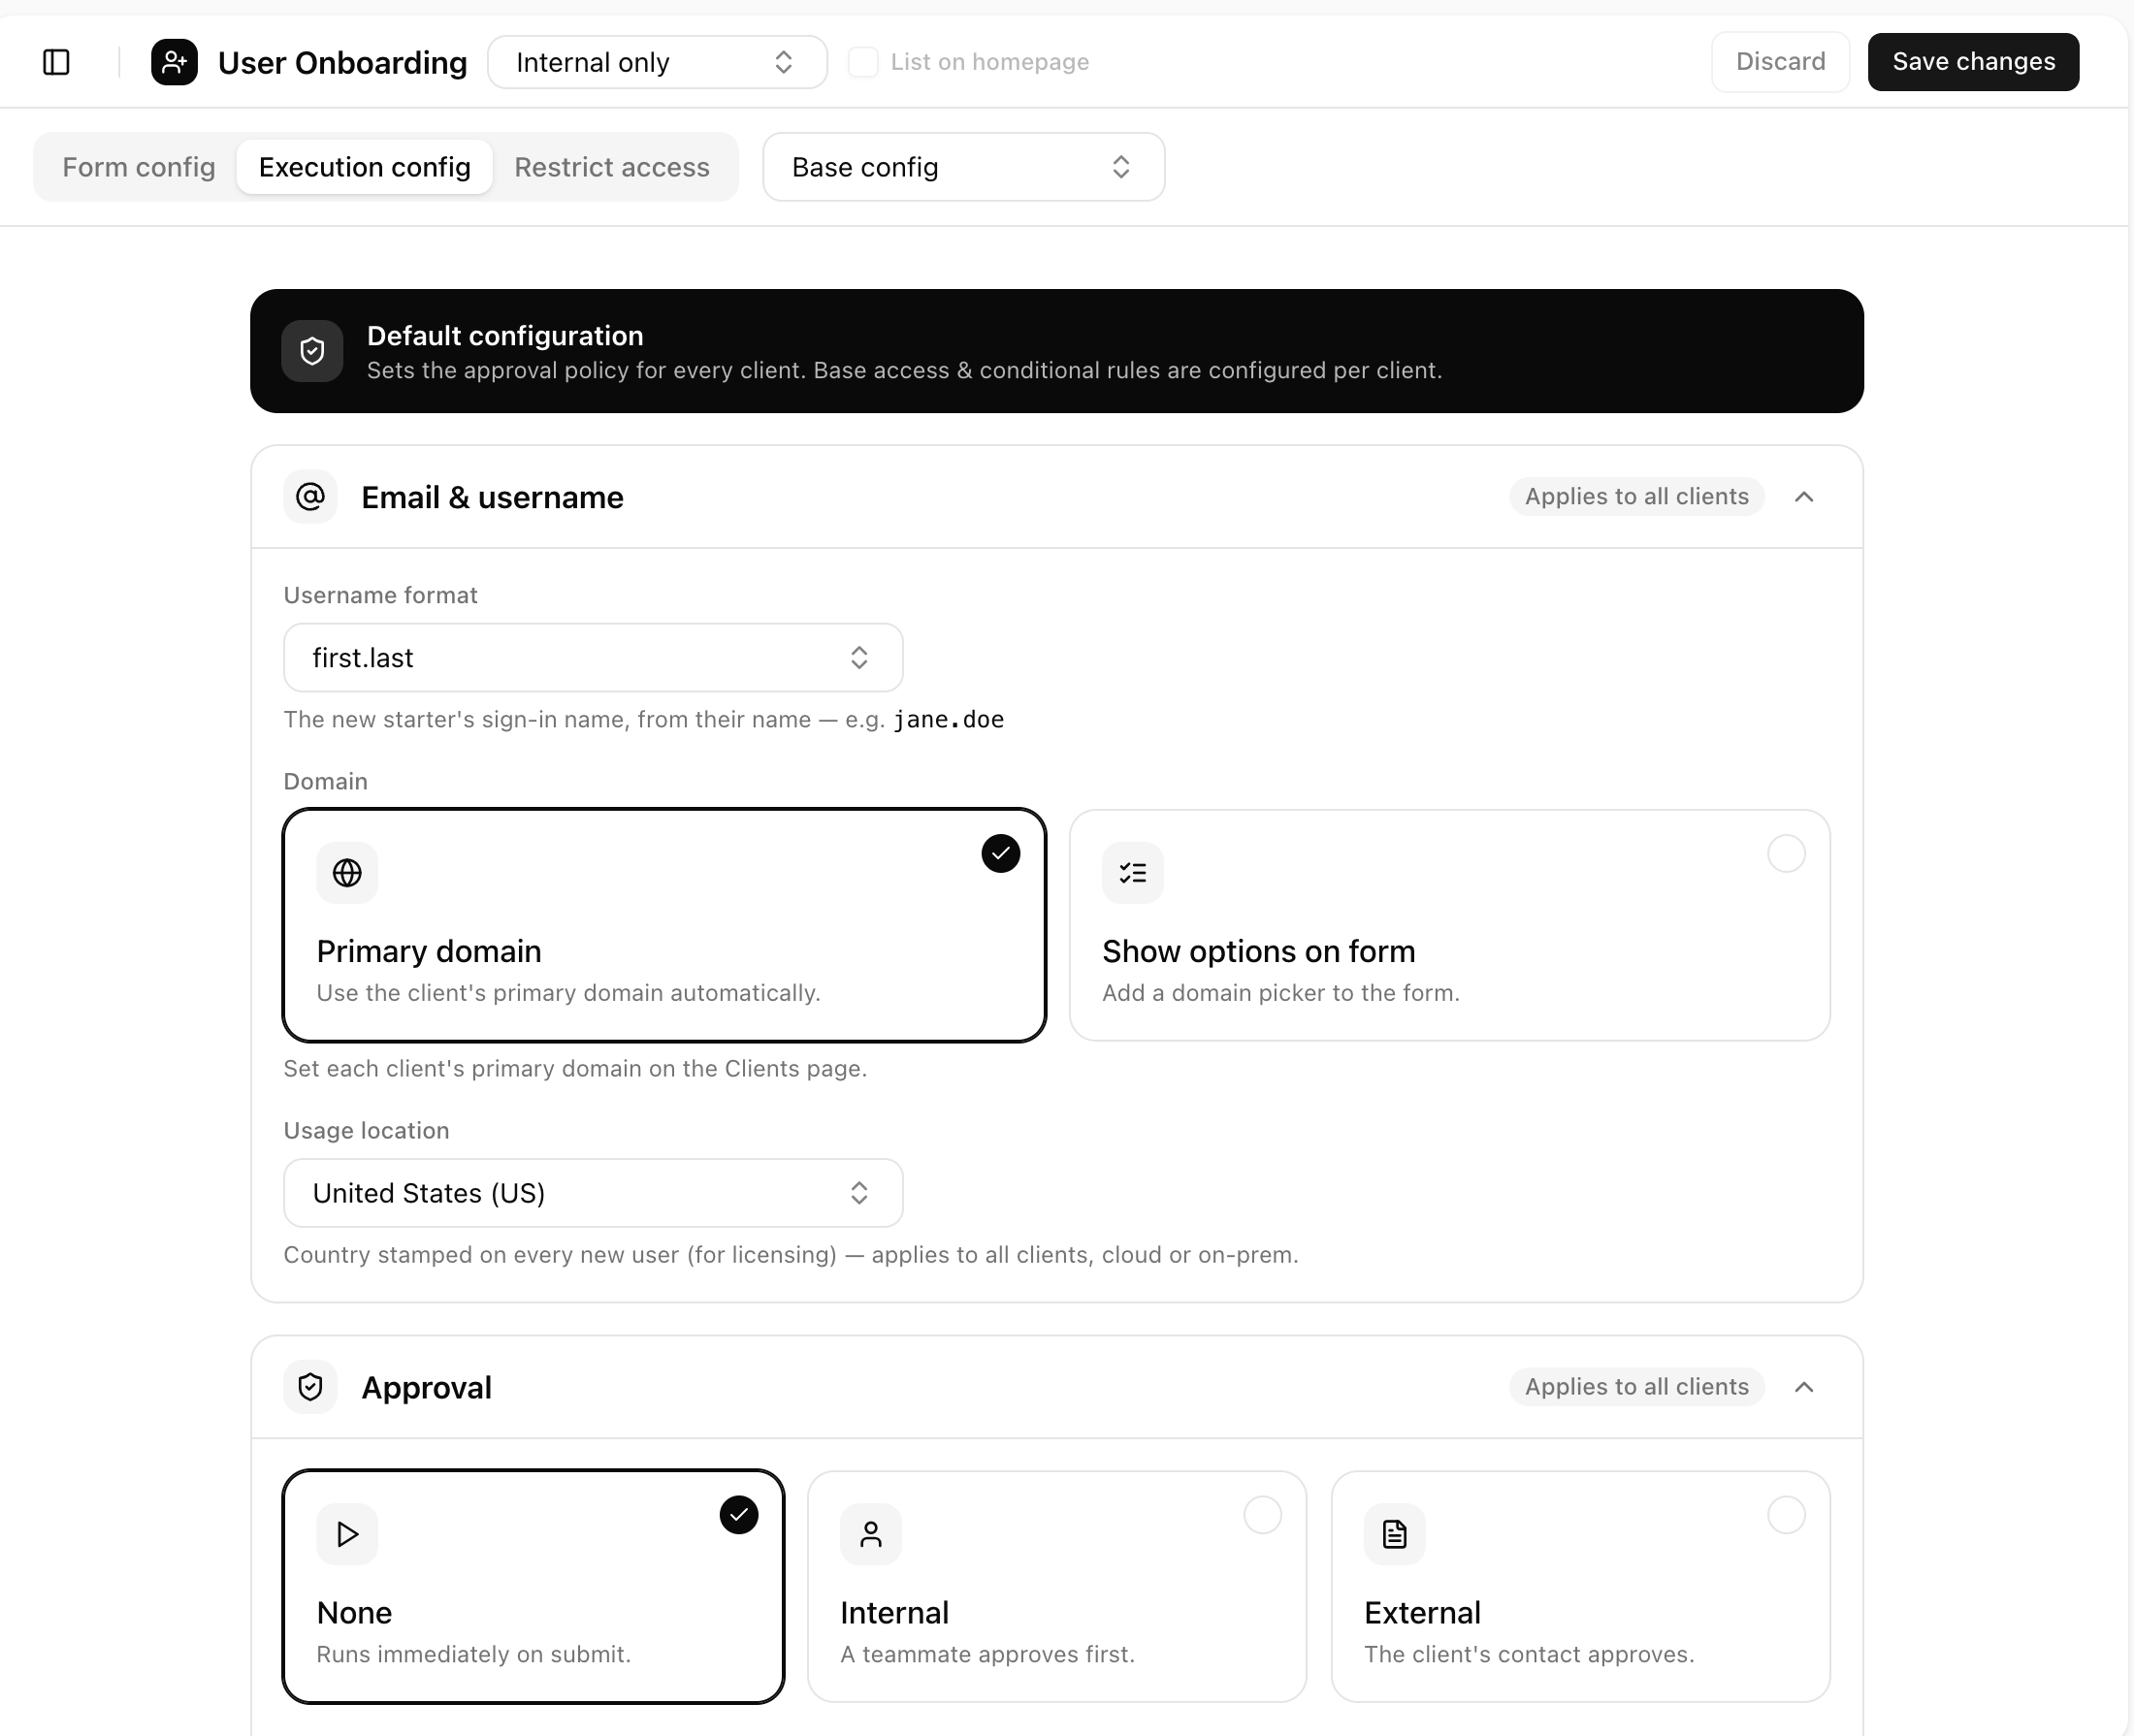Image resolution: width=2134 pixels, height=1736 pixels.
Task: Click Applies to all clients badge in Approval section
Action: pyautogui.click(x=1637, y=1387)
